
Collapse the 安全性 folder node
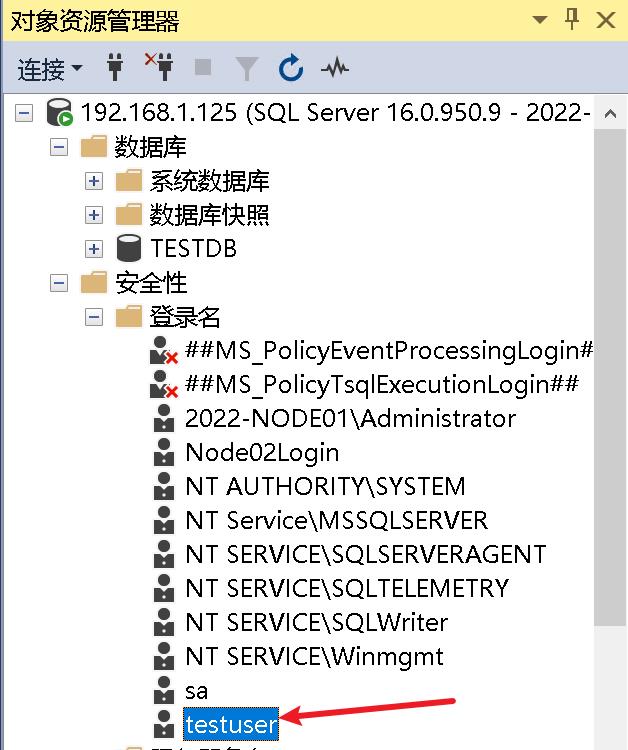[59, 283]
